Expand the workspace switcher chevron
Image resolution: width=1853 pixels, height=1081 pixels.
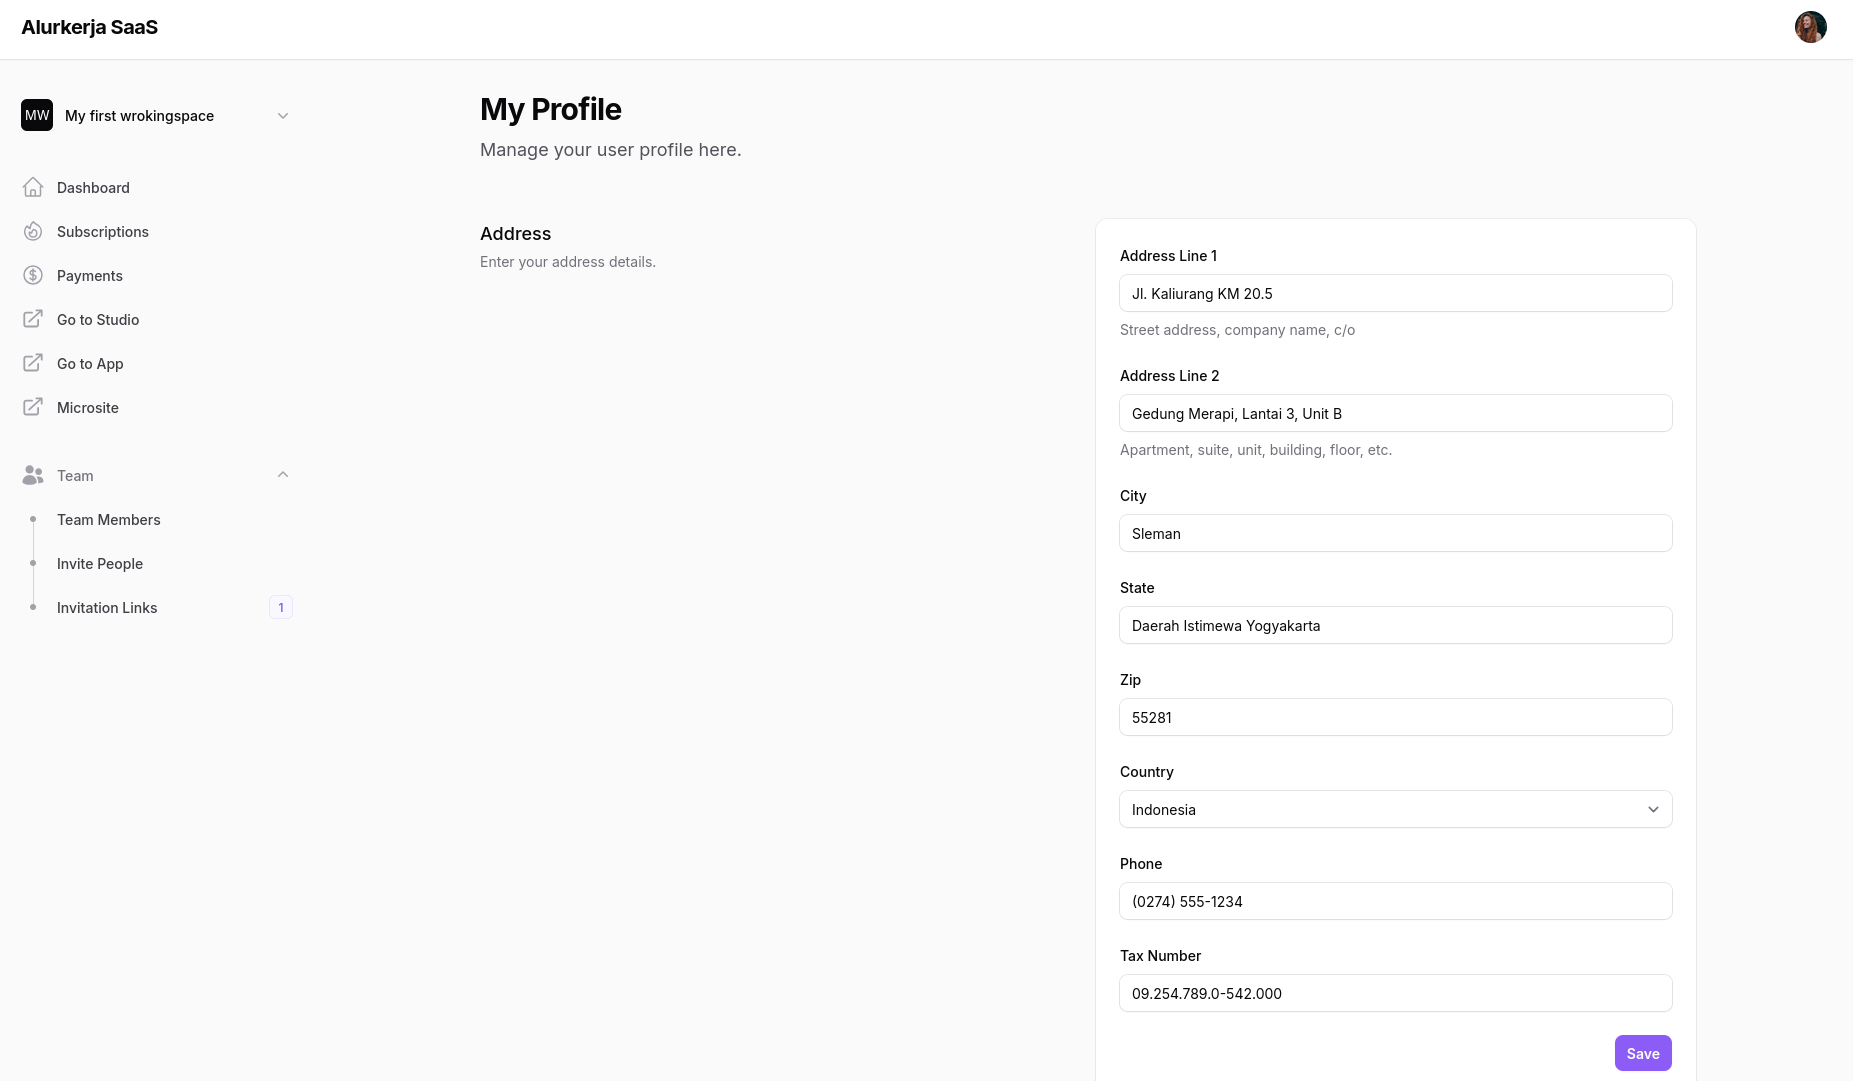click(x=283, y=116)
